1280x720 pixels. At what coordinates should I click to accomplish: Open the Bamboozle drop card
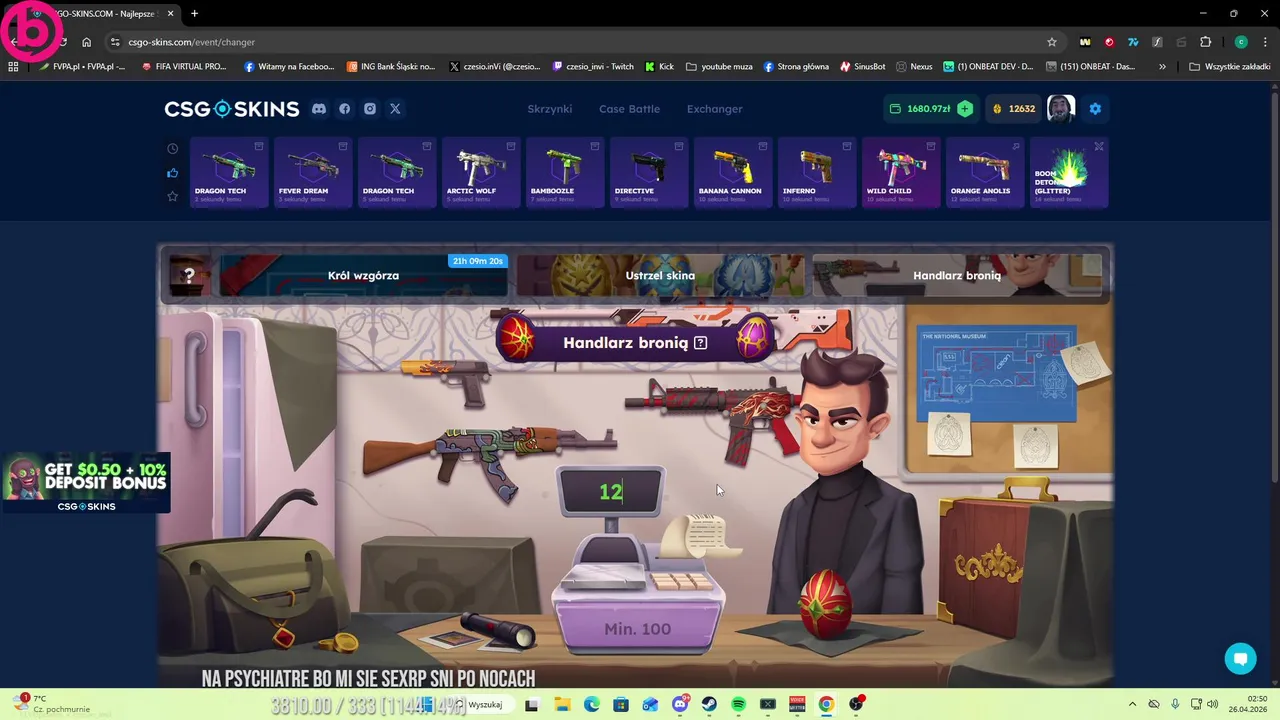(x=564, y=173)
